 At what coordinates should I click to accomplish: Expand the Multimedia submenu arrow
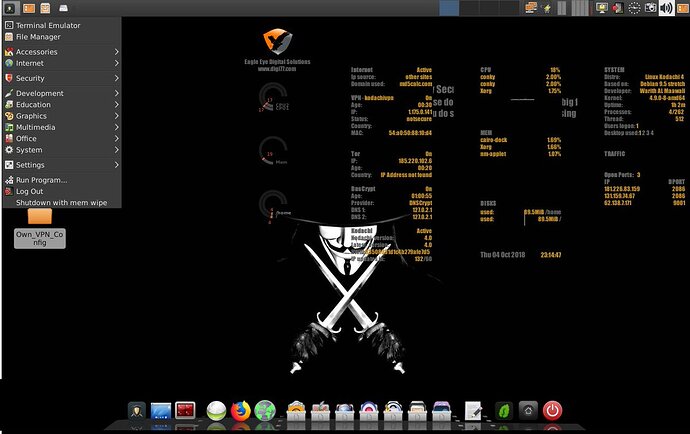click(x=117, y=127)
